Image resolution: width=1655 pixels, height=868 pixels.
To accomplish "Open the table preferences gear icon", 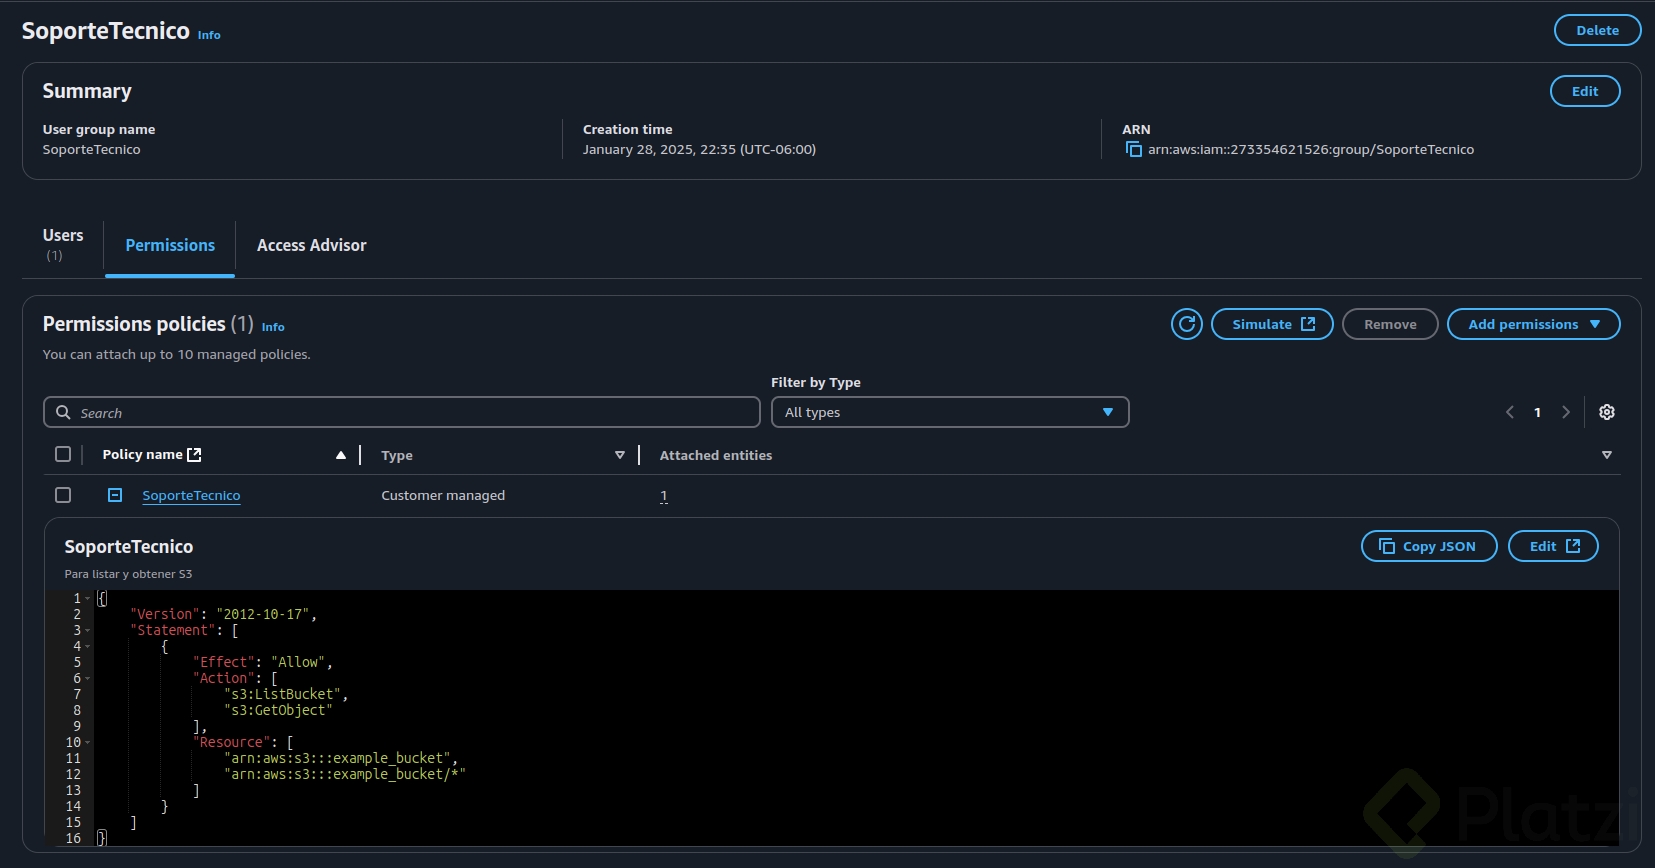I will coord(1607,412).
